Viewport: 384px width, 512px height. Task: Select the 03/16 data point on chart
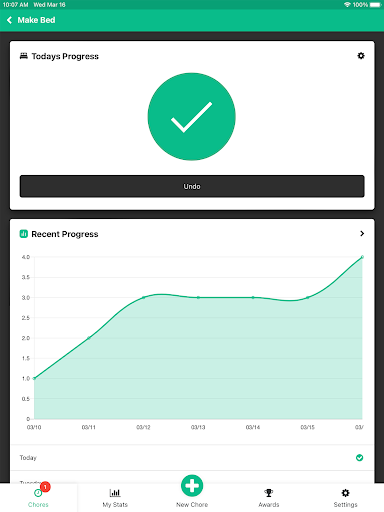(362, 257)
